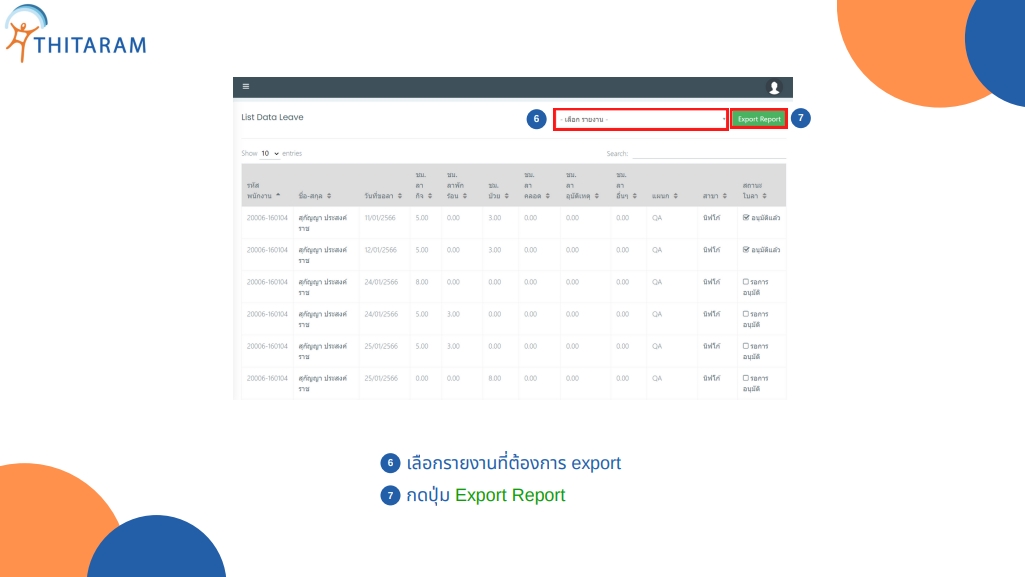Click into the Search input field

tap(708, 154)
